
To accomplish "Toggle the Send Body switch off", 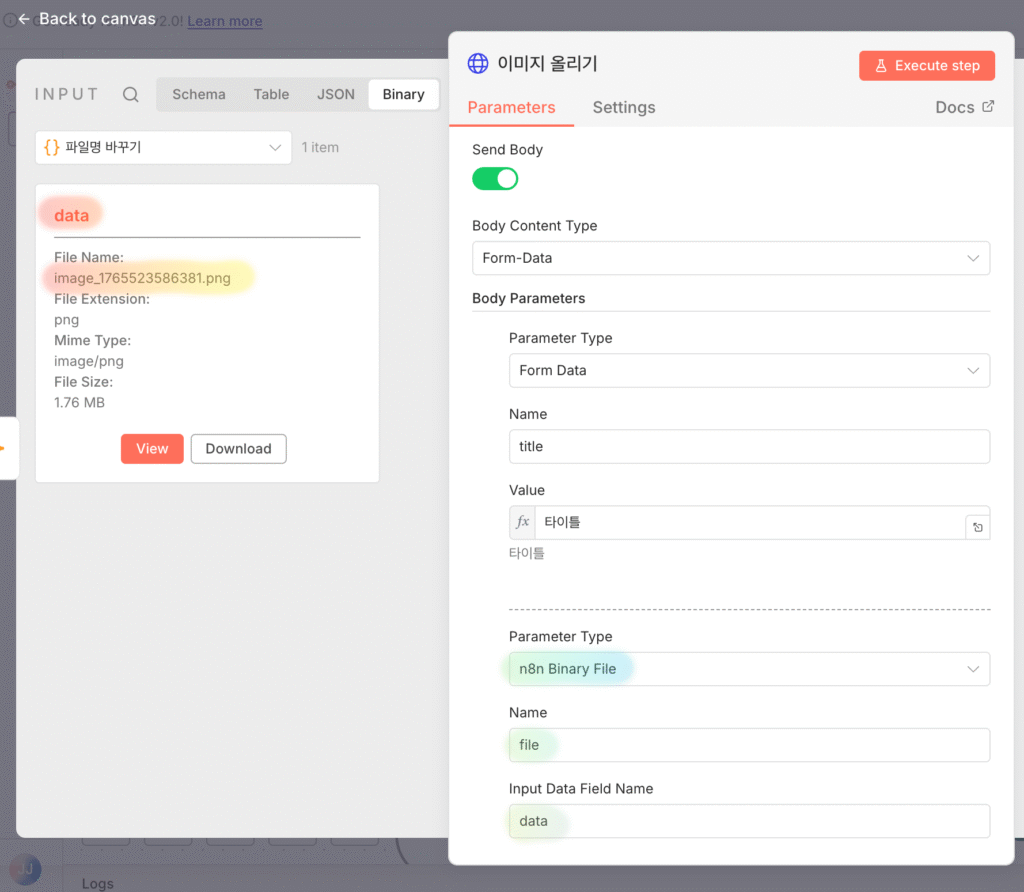I will pyautogui.click(x=495, y=179).
